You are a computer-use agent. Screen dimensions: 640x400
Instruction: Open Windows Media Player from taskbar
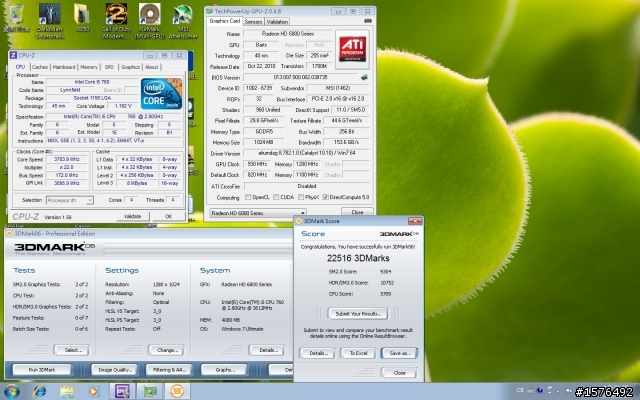coord(93,391)
